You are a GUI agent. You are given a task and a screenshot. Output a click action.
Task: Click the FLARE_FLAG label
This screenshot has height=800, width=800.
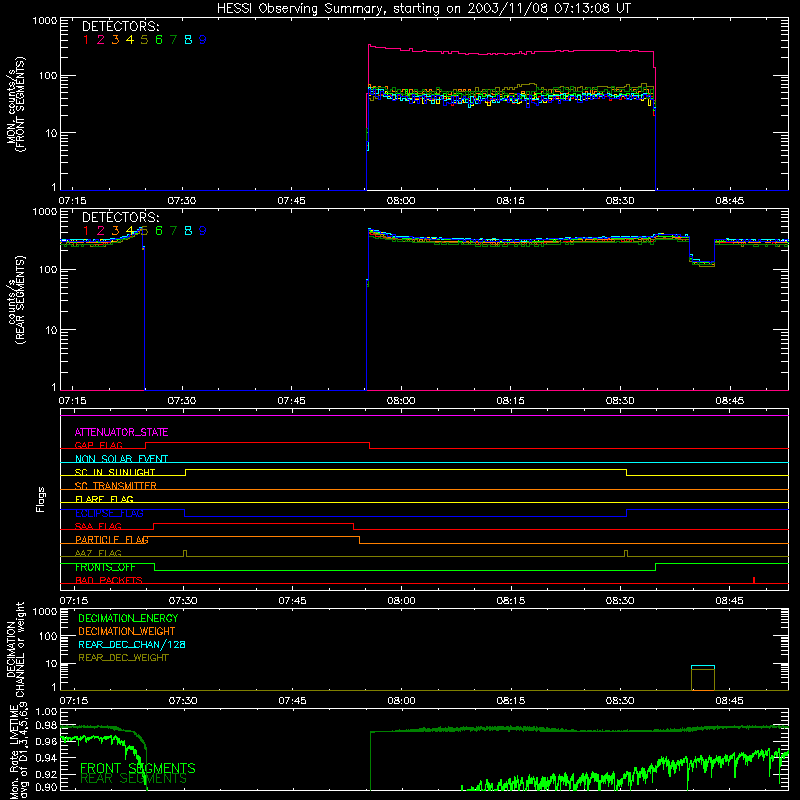click(x=104, y=499)
